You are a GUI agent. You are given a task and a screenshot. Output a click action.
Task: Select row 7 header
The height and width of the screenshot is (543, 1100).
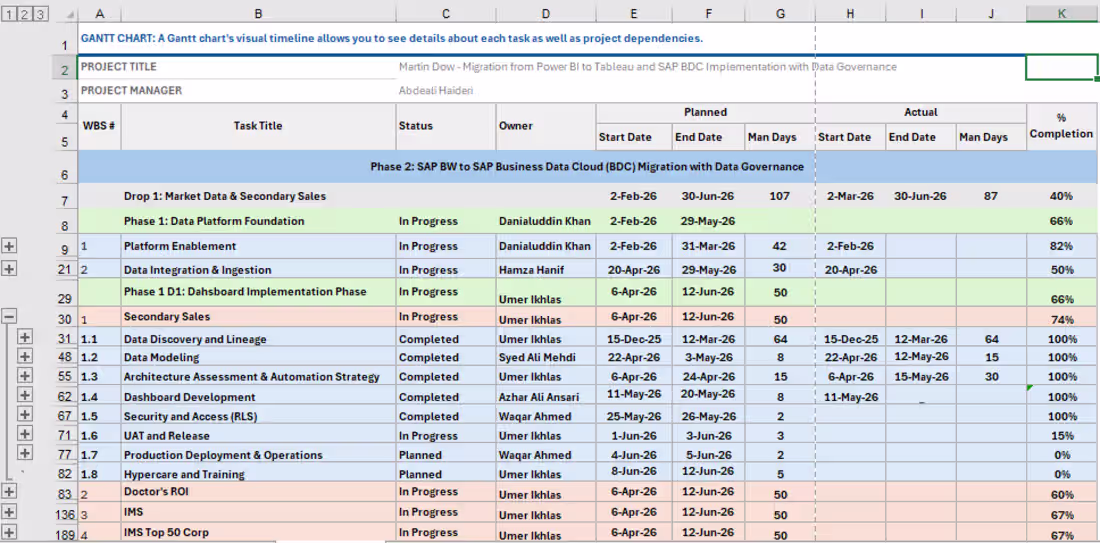click(x=65, y=197)
